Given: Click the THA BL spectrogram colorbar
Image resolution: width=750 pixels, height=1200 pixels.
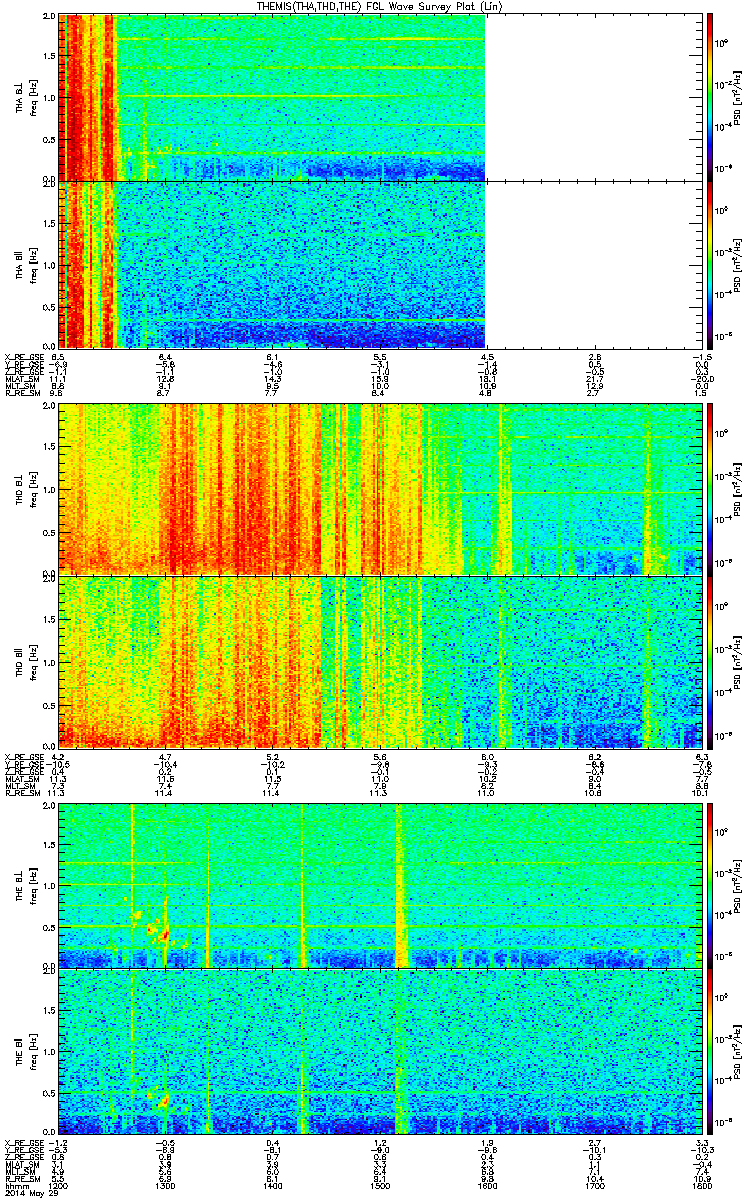Looking at the screenshot, I should click(710, 97).
